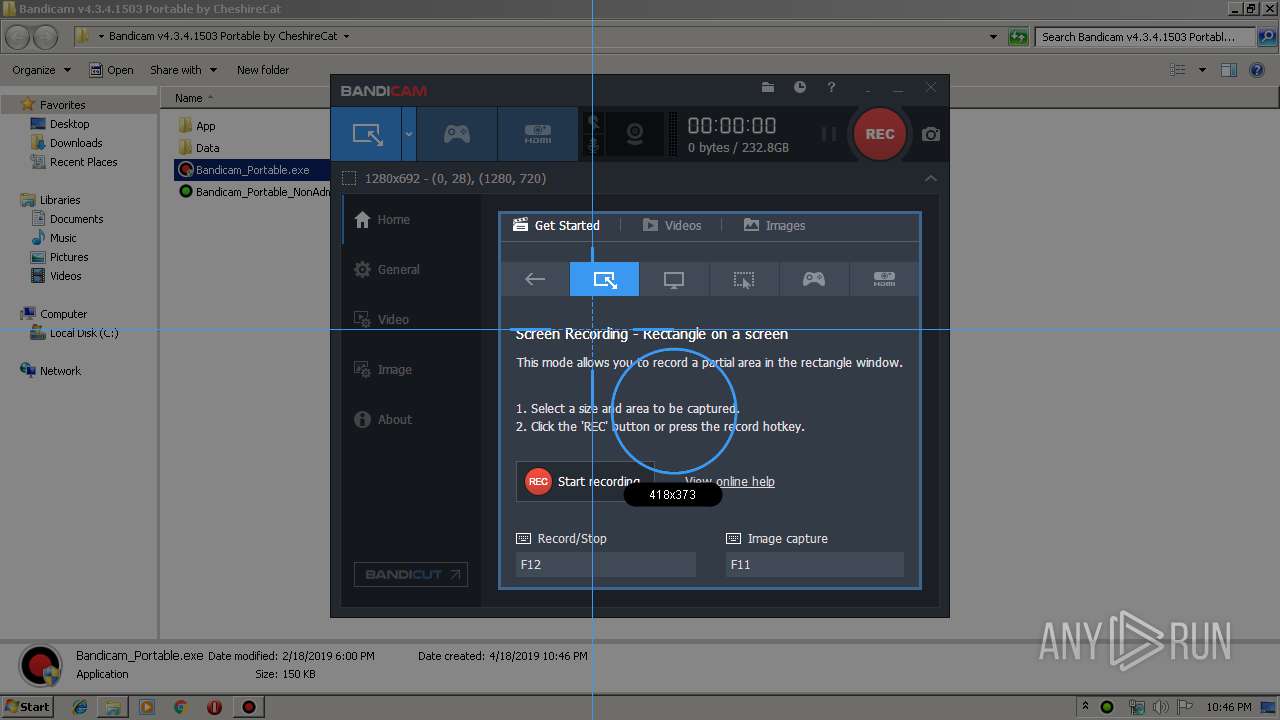Switch to the Get Started tab

tap(557, 226)
